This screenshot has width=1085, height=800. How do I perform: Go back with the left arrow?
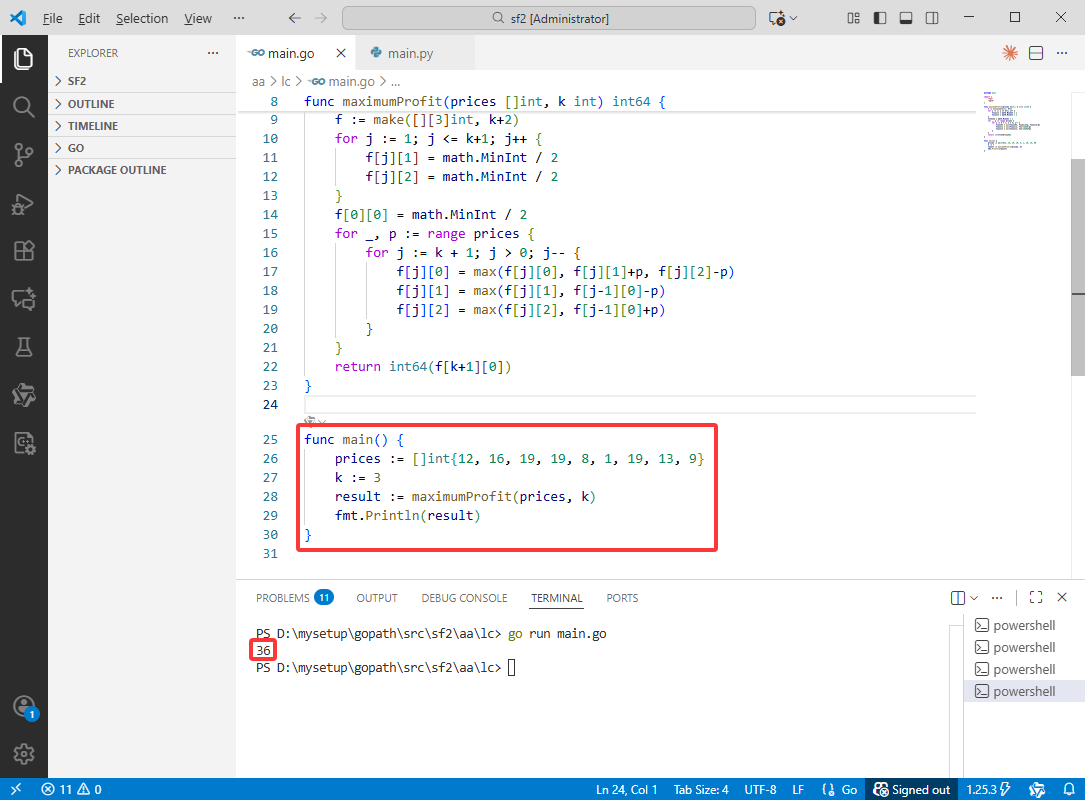(x=295, y=18)
